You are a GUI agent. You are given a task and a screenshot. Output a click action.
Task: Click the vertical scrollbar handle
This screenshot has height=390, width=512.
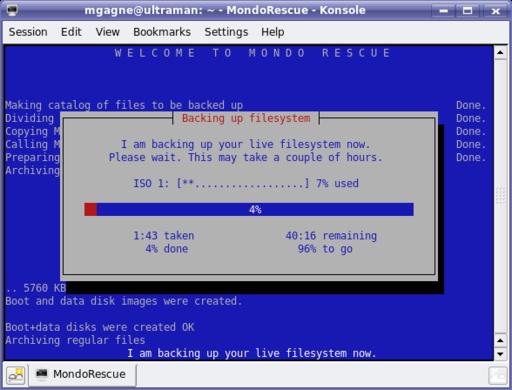click(x=500, y=197)
